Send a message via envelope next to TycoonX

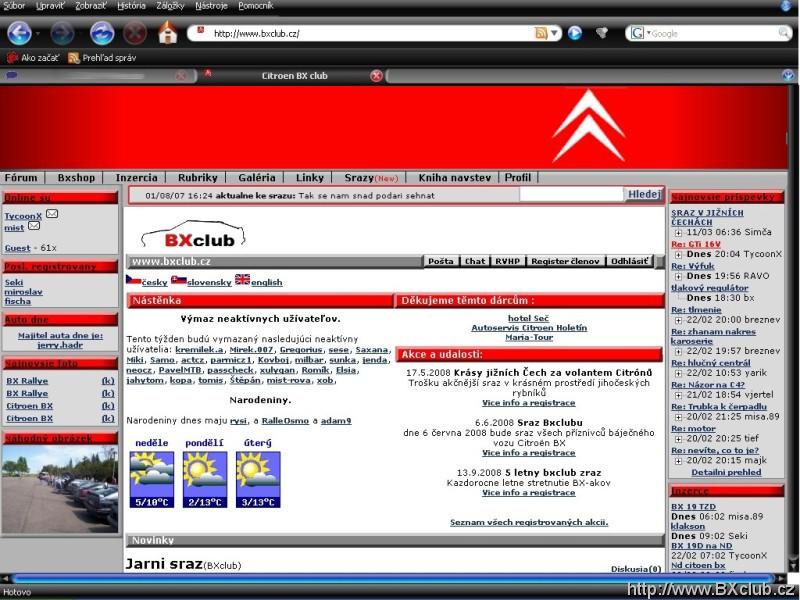(52, 214)
